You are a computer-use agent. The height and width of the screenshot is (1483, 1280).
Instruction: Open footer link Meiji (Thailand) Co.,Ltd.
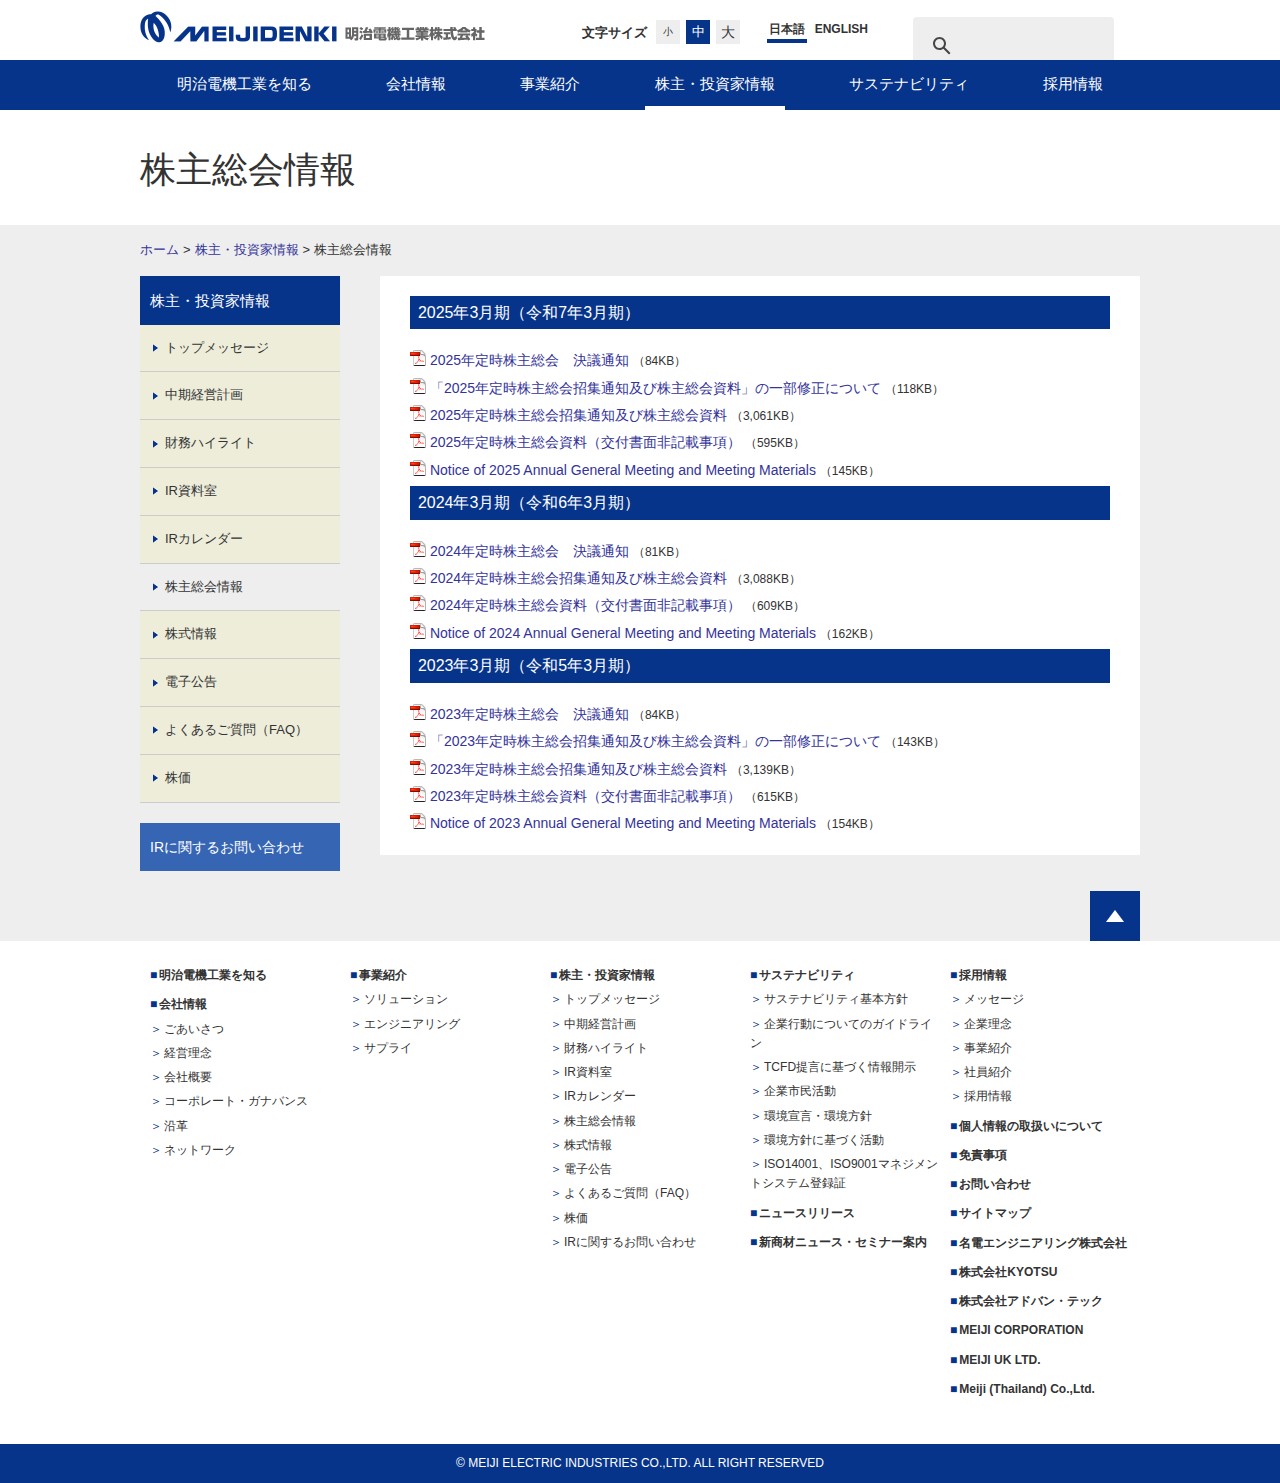[x=1026, y=1389]
